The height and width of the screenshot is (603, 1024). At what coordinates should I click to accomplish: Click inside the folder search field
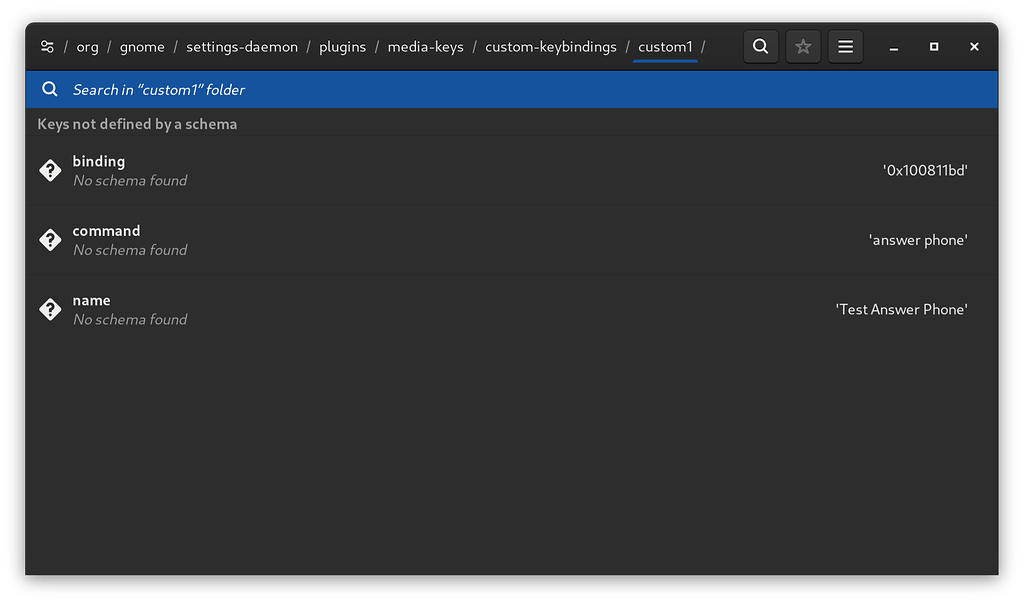300,89
